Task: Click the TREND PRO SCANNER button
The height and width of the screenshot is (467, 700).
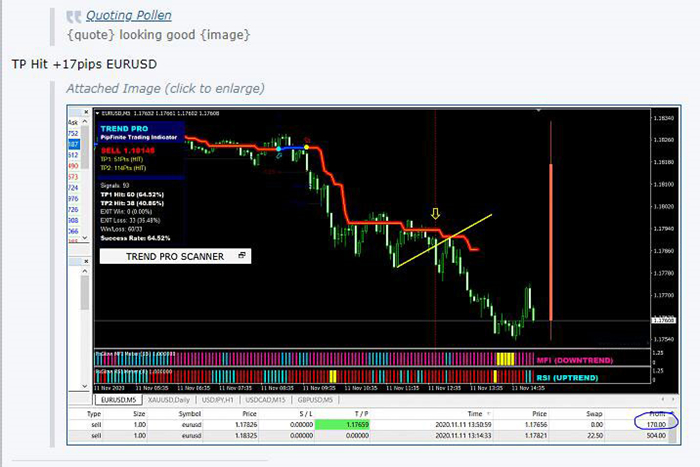Action: coord(175,256)
